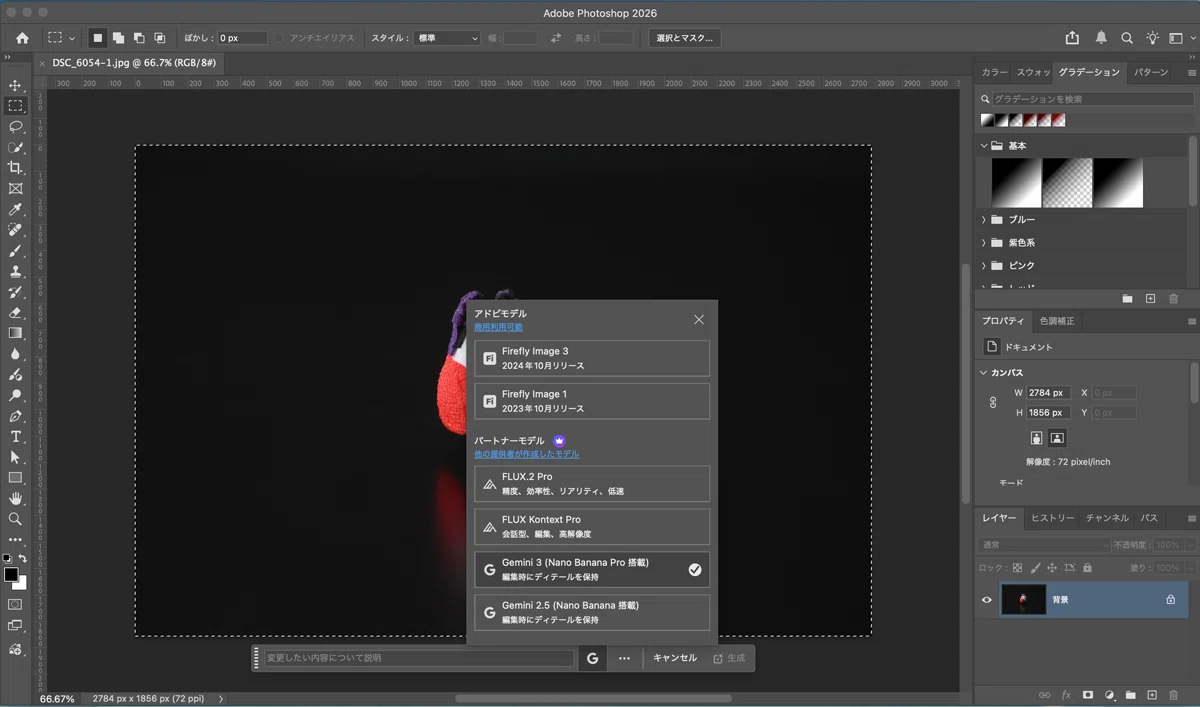Expand the ピンク gradient folder
1200x707 pixels.
[x=984, y=265]
